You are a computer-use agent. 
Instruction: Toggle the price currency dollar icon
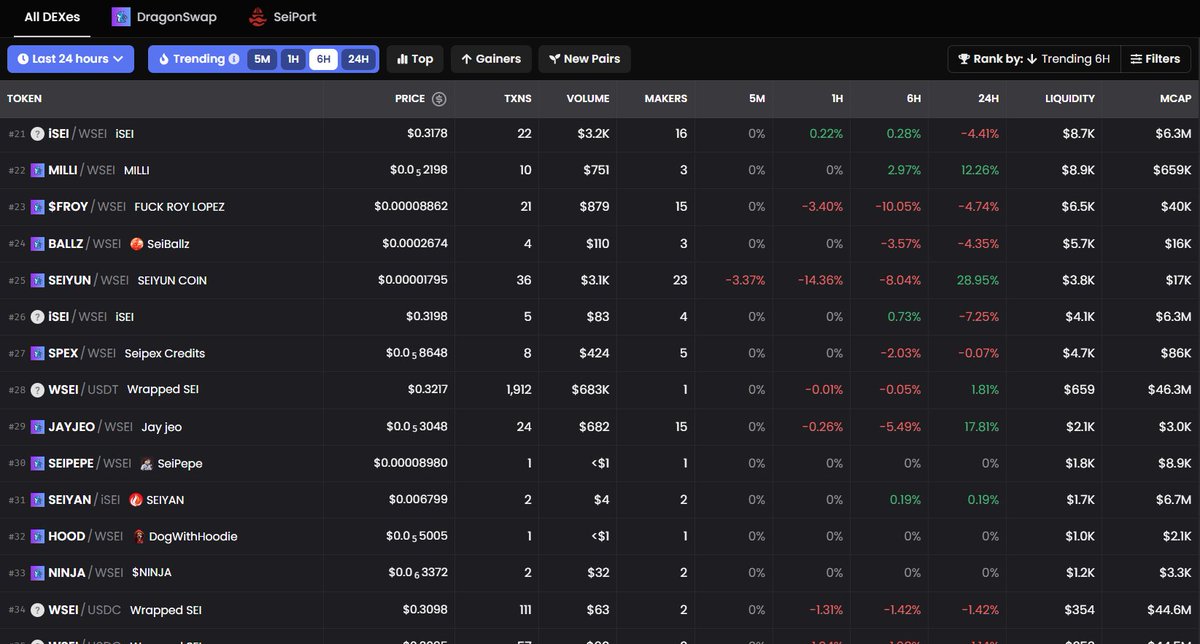(438, 99)
